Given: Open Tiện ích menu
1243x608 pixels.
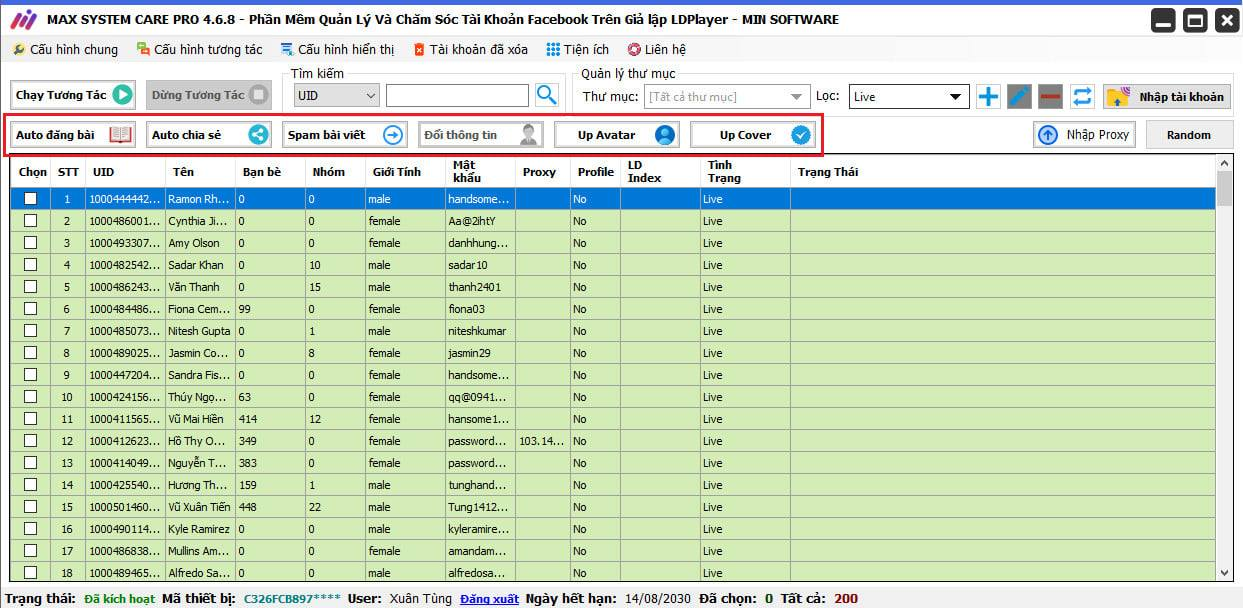Looking at the screenshot, I should (578, 49).
